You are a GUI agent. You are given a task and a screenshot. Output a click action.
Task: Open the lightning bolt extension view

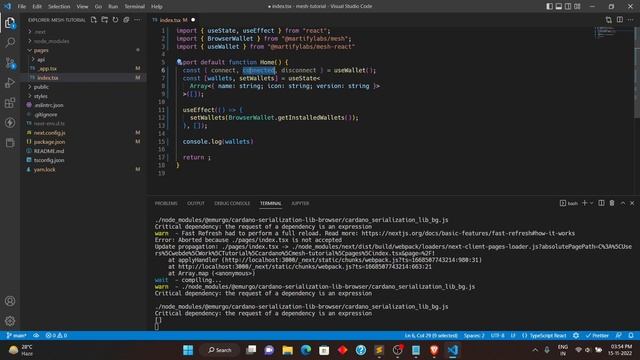[10, 122]
